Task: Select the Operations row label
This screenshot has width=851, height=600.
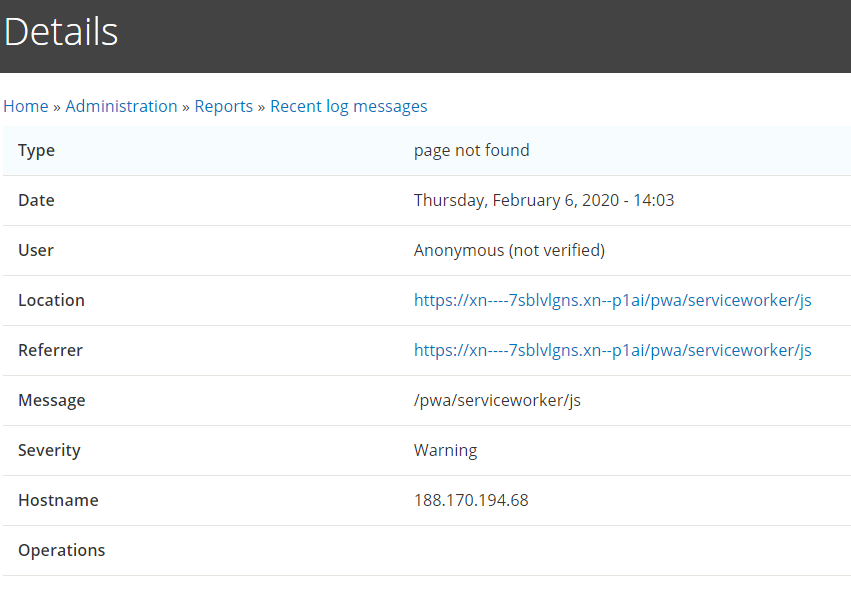Action: point(62,550)
